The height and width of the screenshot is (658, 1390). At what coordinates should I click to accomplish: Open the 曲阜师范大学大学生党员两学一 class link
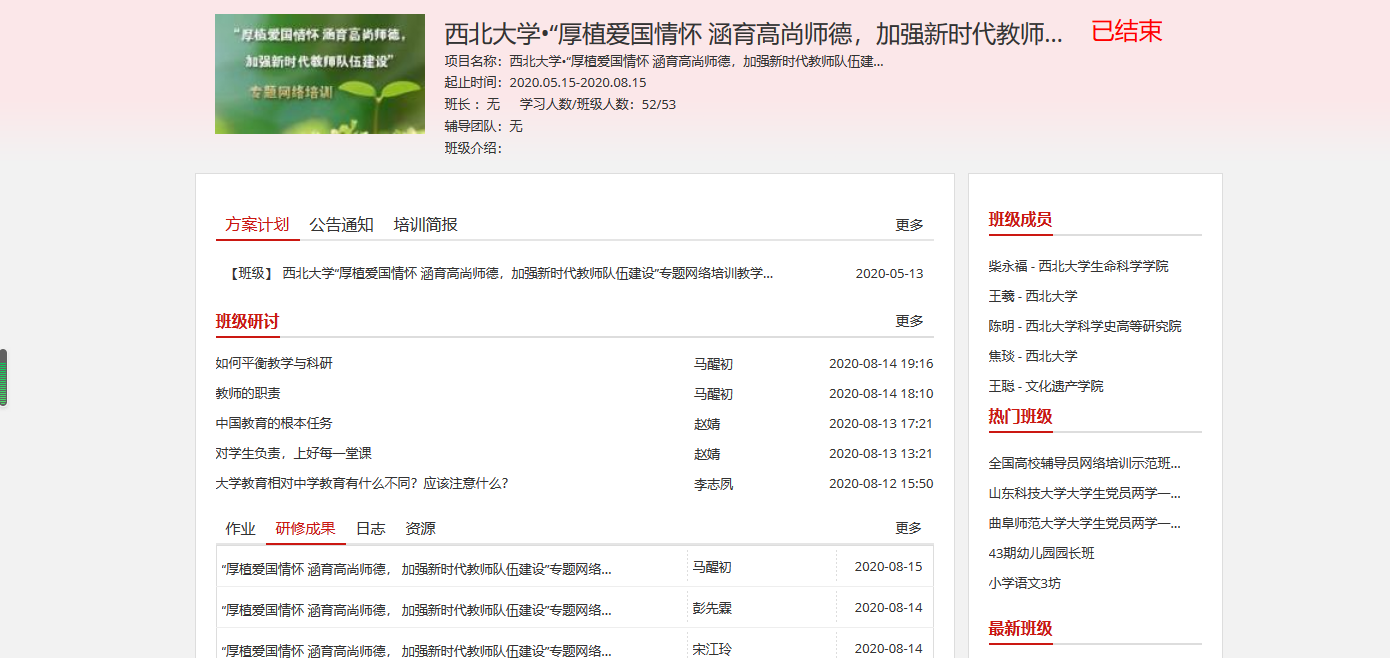pos(1085,524)
